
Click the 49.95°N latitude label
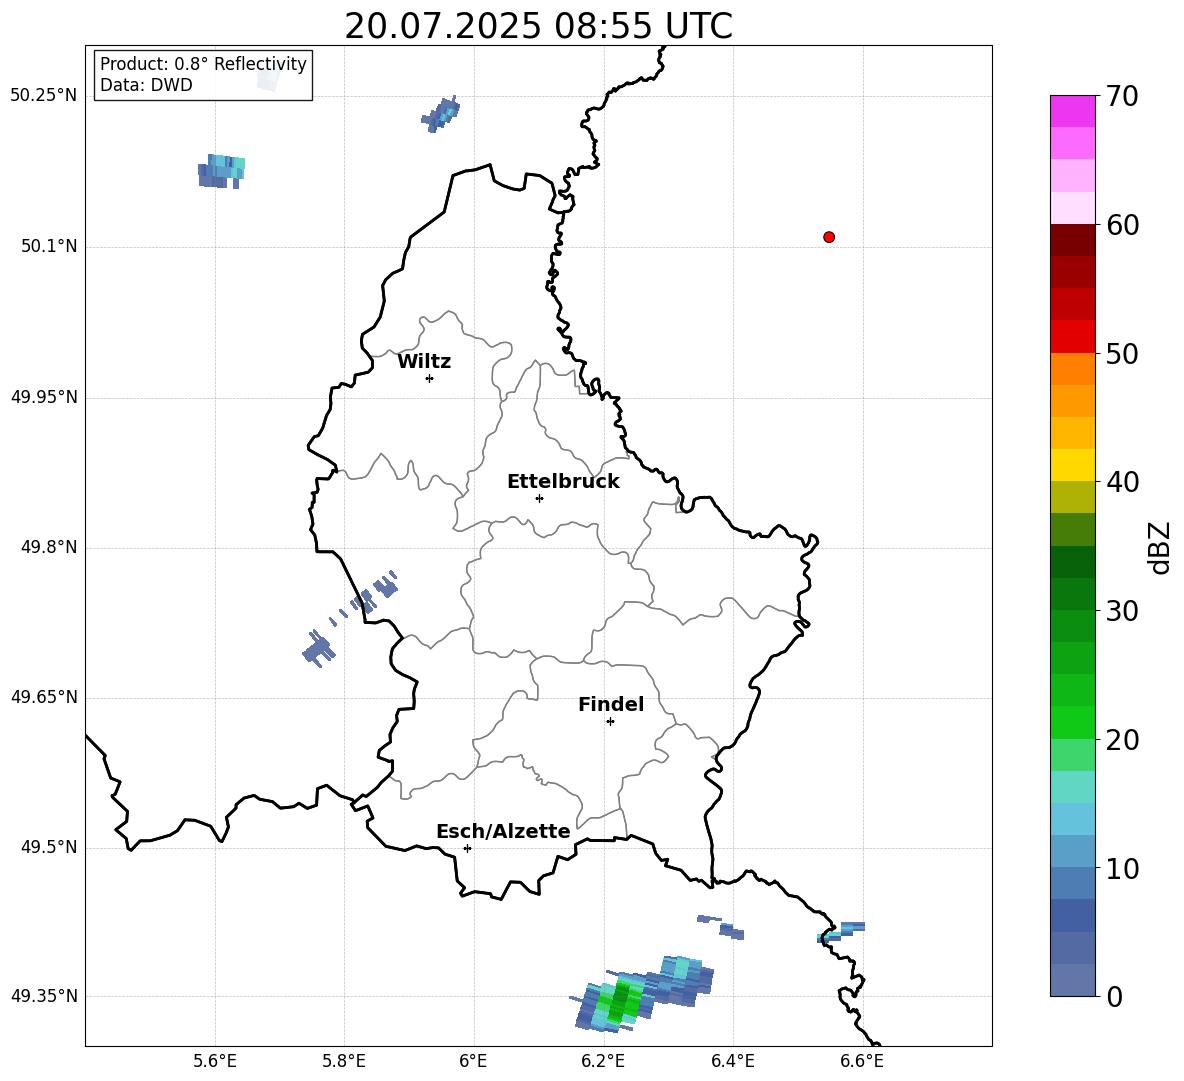[x=44, y=397]
